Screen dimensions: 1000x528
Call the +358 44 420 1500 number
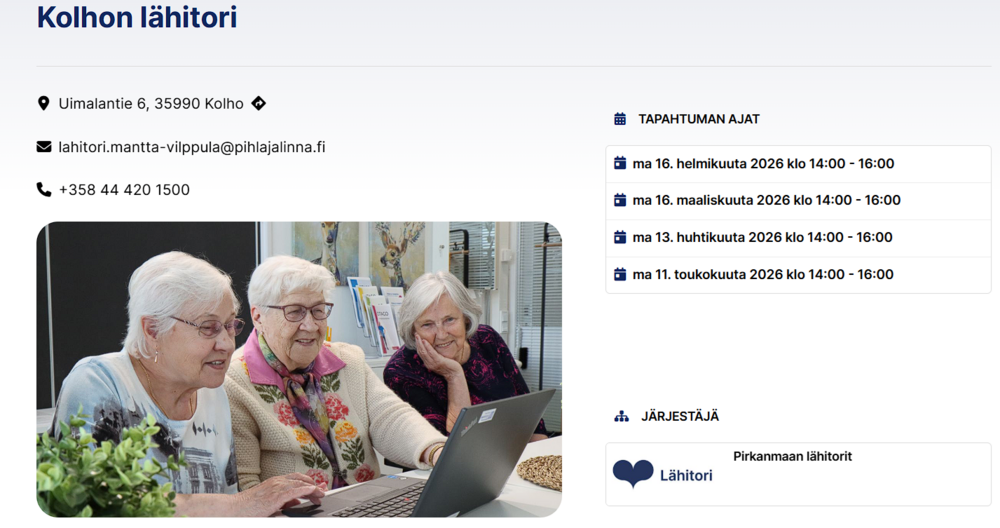point(124,190)
